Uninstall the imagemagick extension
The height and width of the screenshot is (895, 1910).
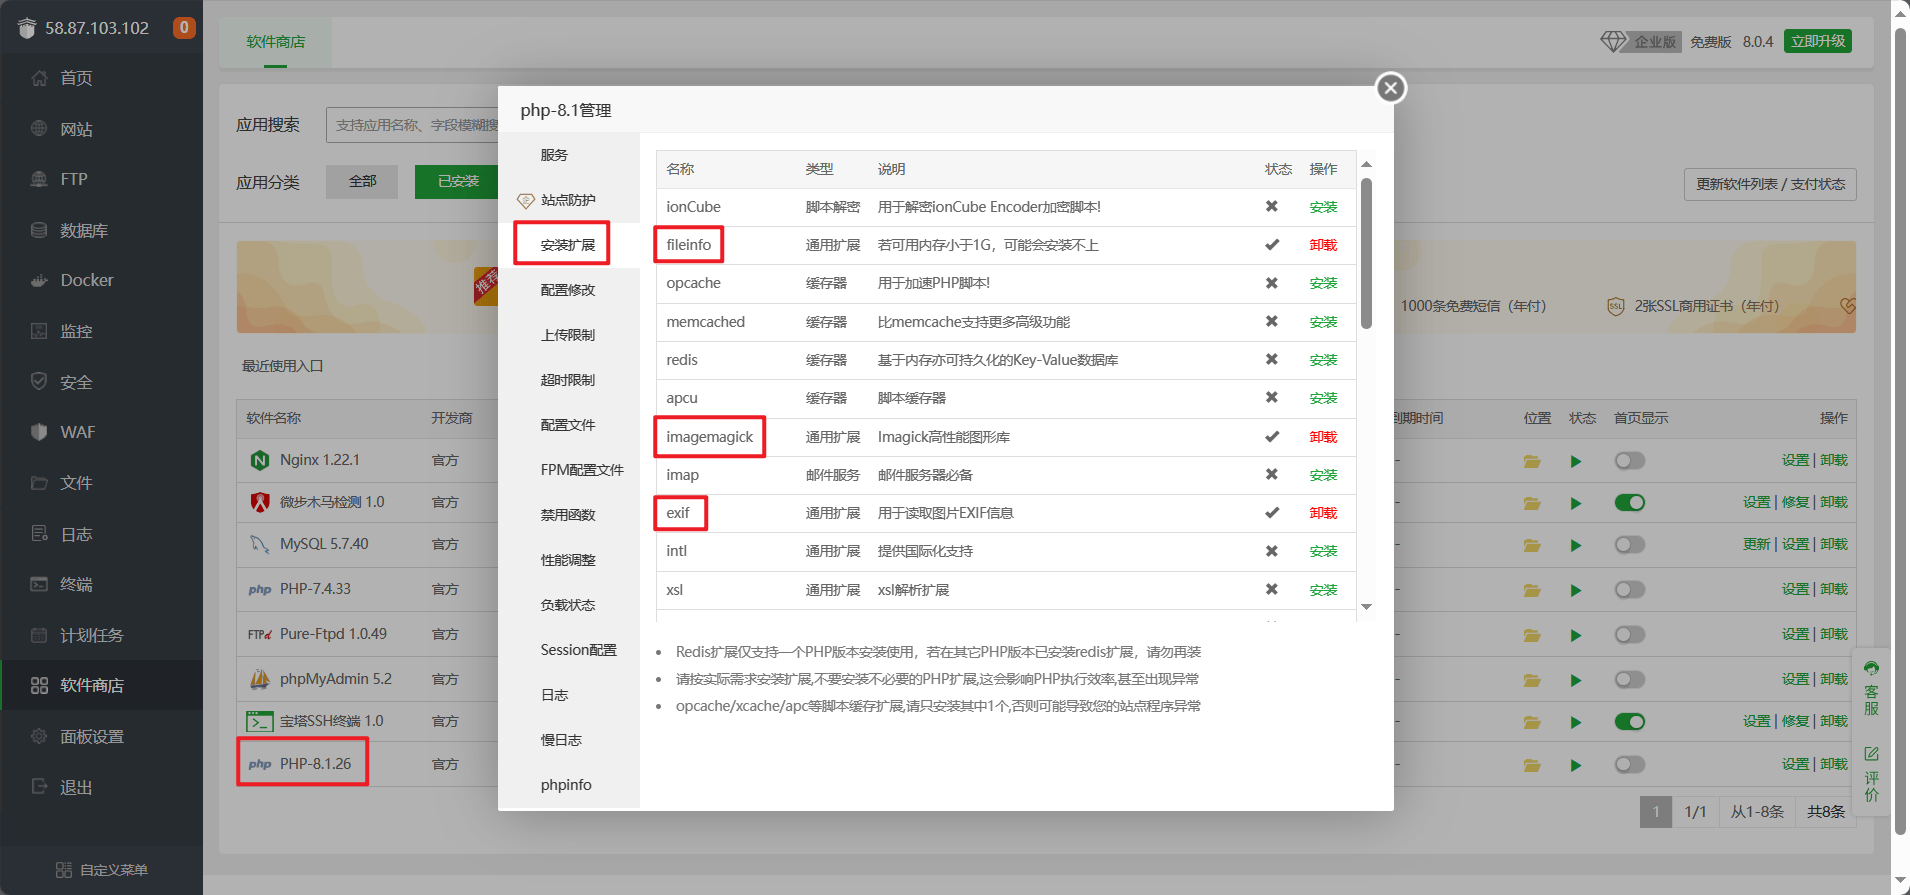[x=1323, y=437]
